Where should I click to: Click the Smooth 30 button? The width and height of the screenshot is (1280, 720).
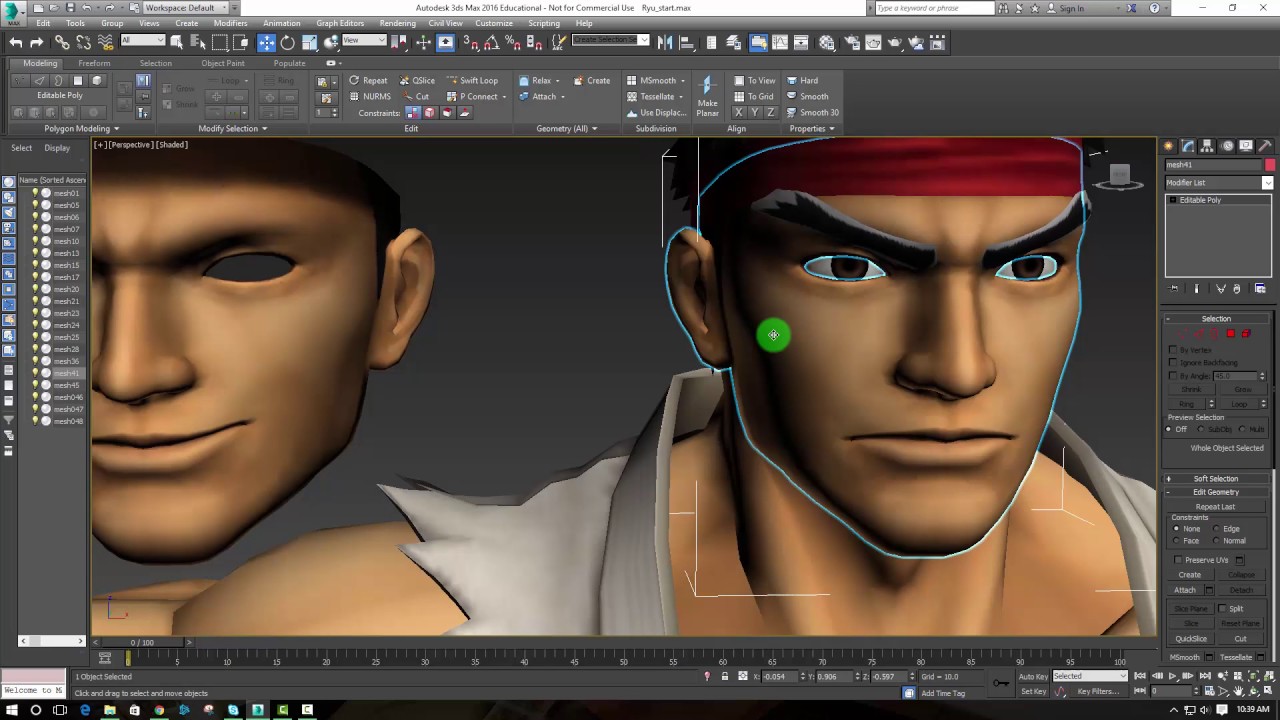click(x=812, y=113)
